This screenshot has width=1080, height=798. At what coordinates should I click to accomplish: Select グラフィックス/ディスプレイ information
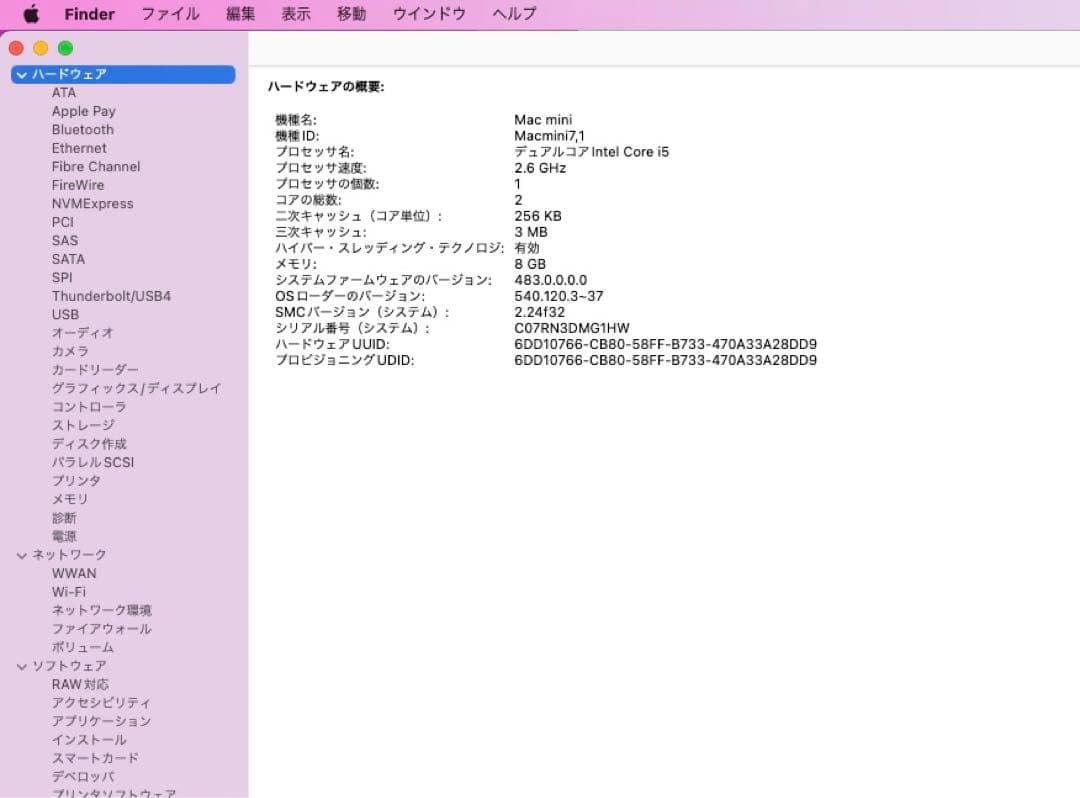(135, 388)
